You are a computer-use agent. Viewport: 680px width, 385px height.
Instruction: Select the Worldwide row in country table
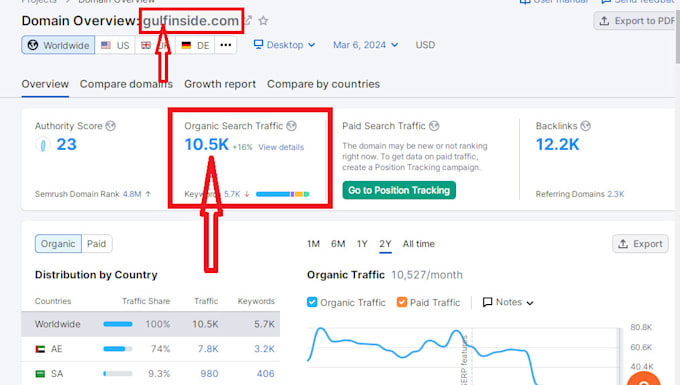150,324
